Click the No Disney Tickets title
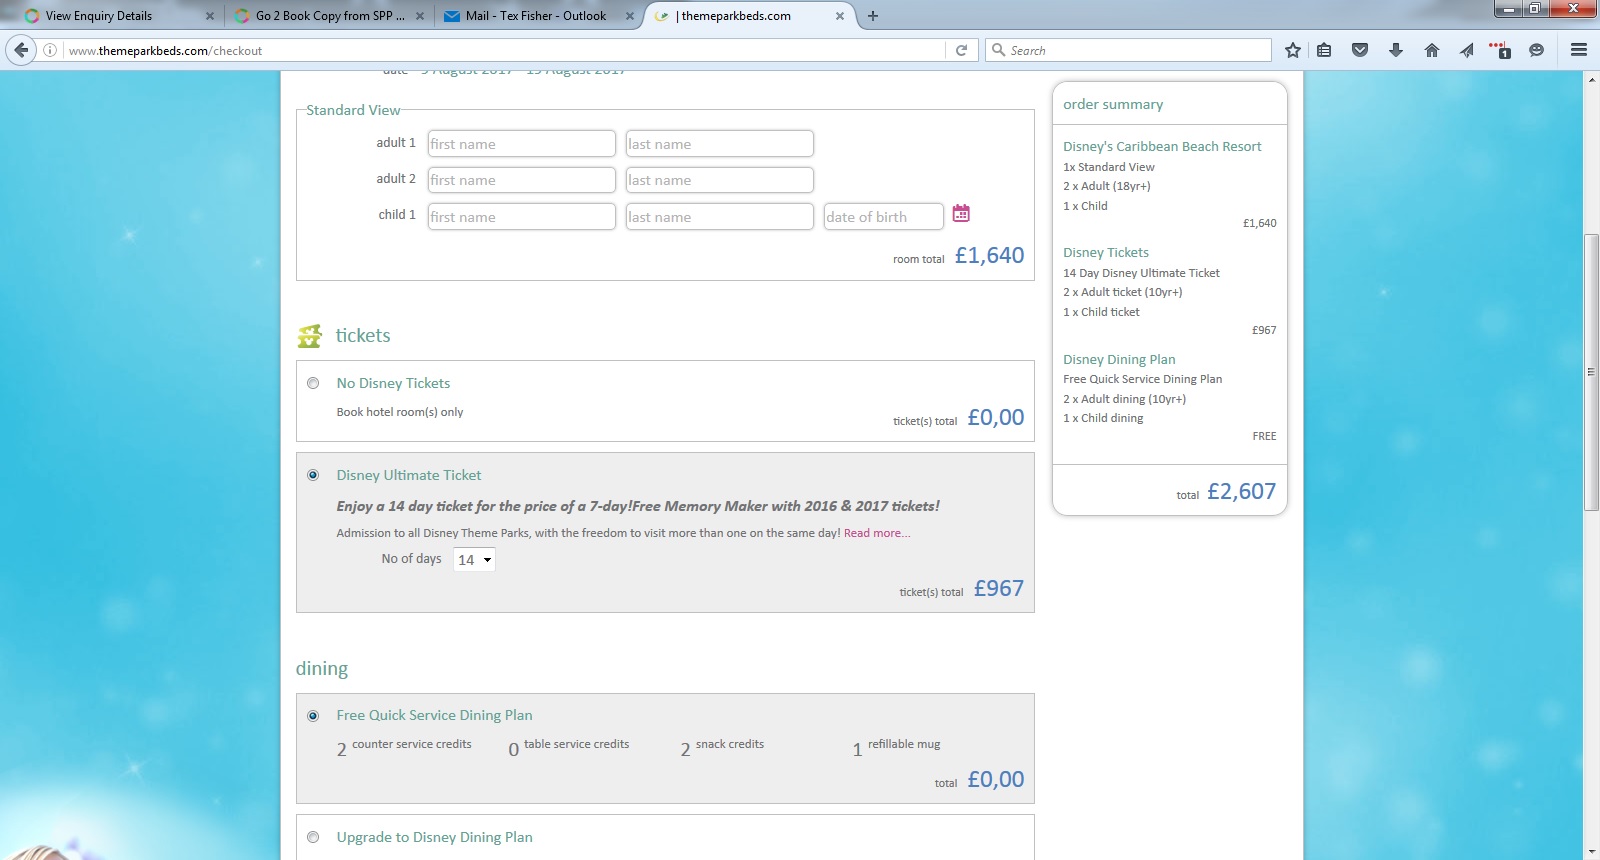This screenshot has height=860, width=1600. click(x=393, y=383)
